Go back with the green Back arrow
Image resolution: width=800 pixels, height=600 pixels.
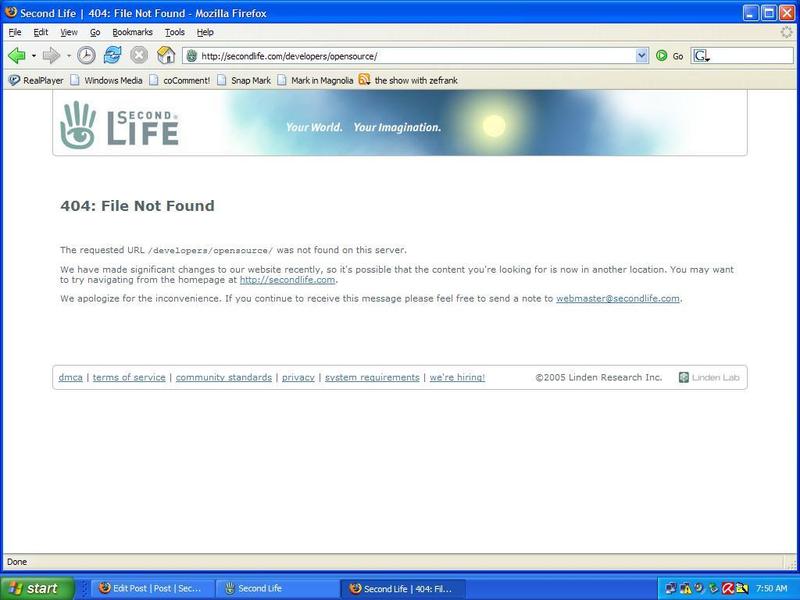(x=17, y=56)
